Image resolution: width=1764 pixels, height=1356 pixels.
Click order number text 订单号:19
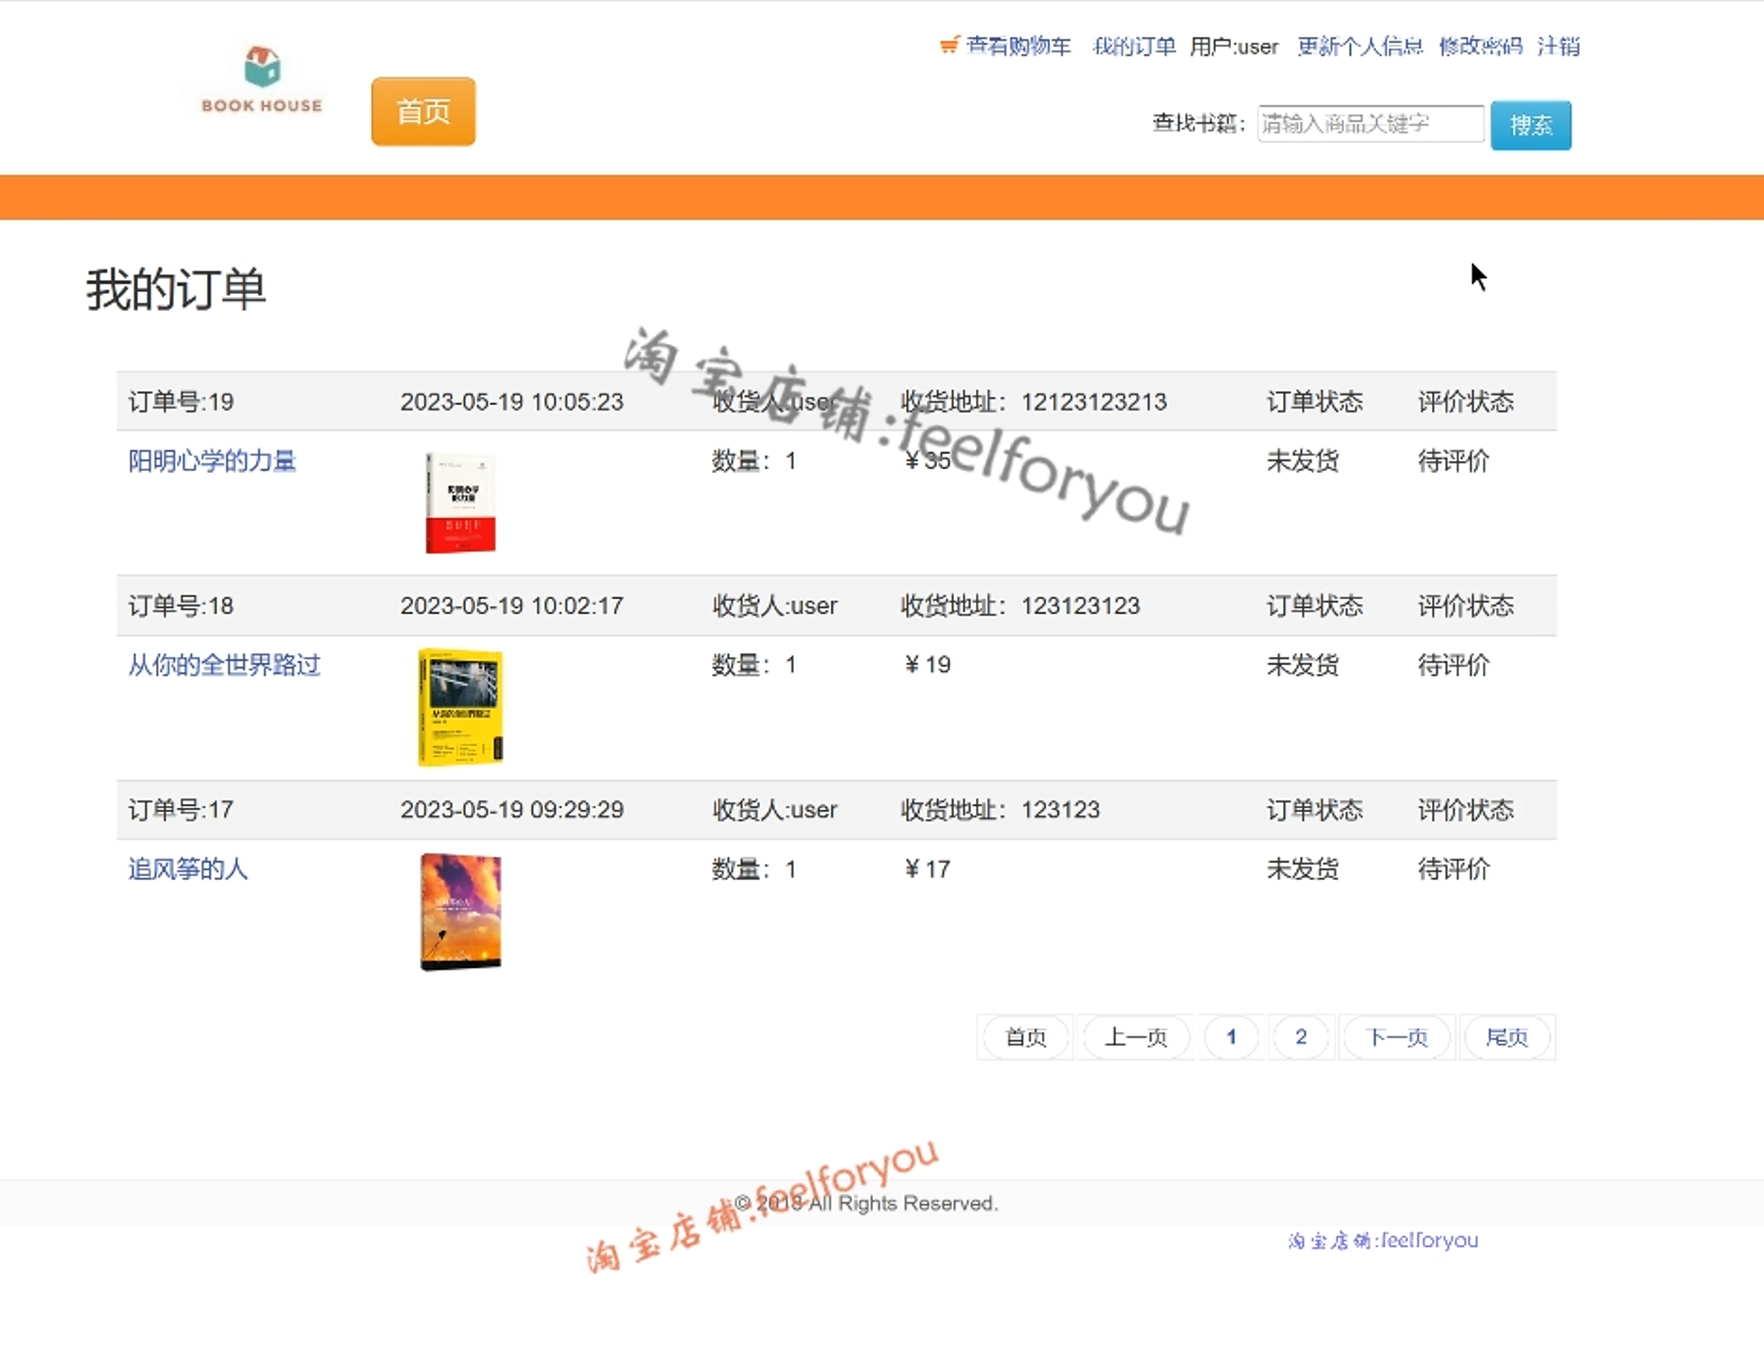tap(181, 402)
